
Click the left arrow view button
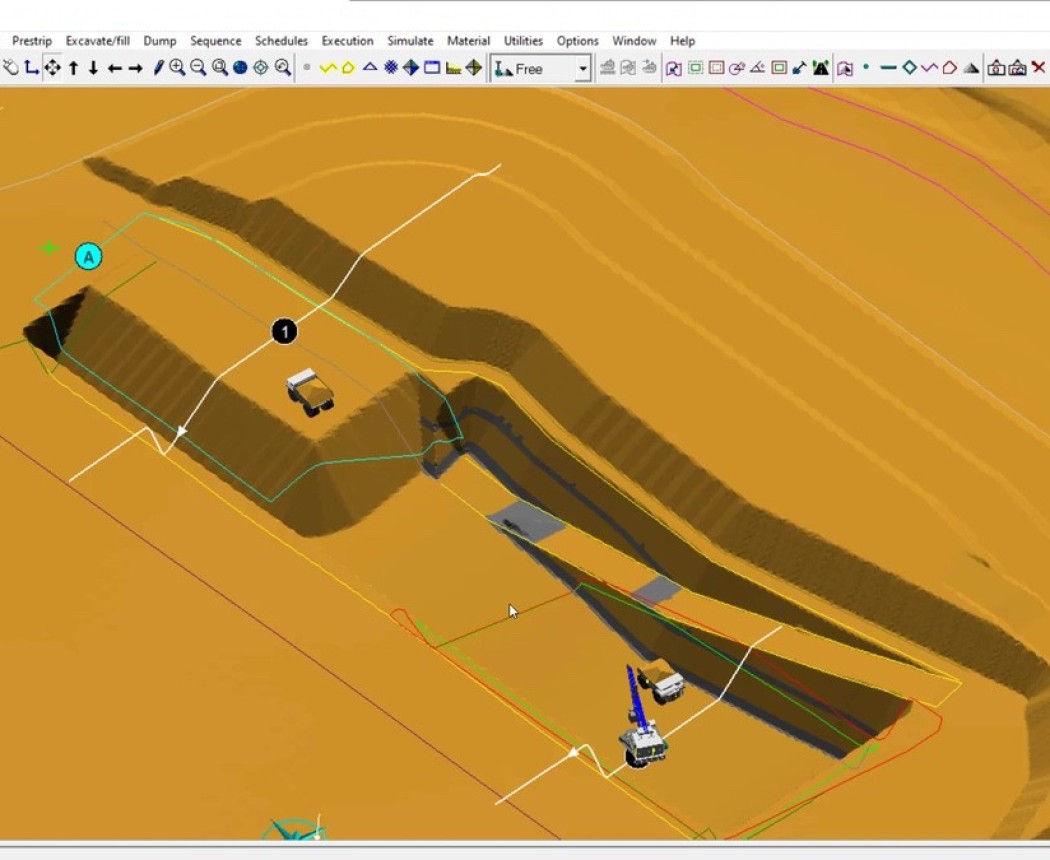pyautogui.click(x=115, y=68)
